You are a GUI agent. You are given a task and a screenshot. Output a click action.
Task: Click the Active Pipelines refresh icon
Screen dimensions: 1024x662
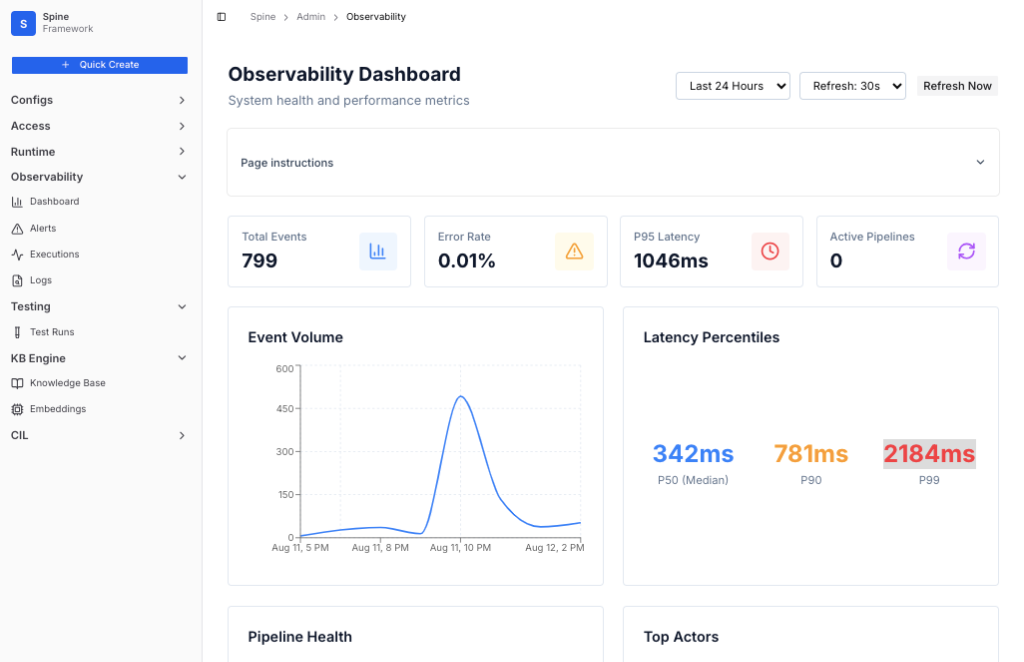967,251
